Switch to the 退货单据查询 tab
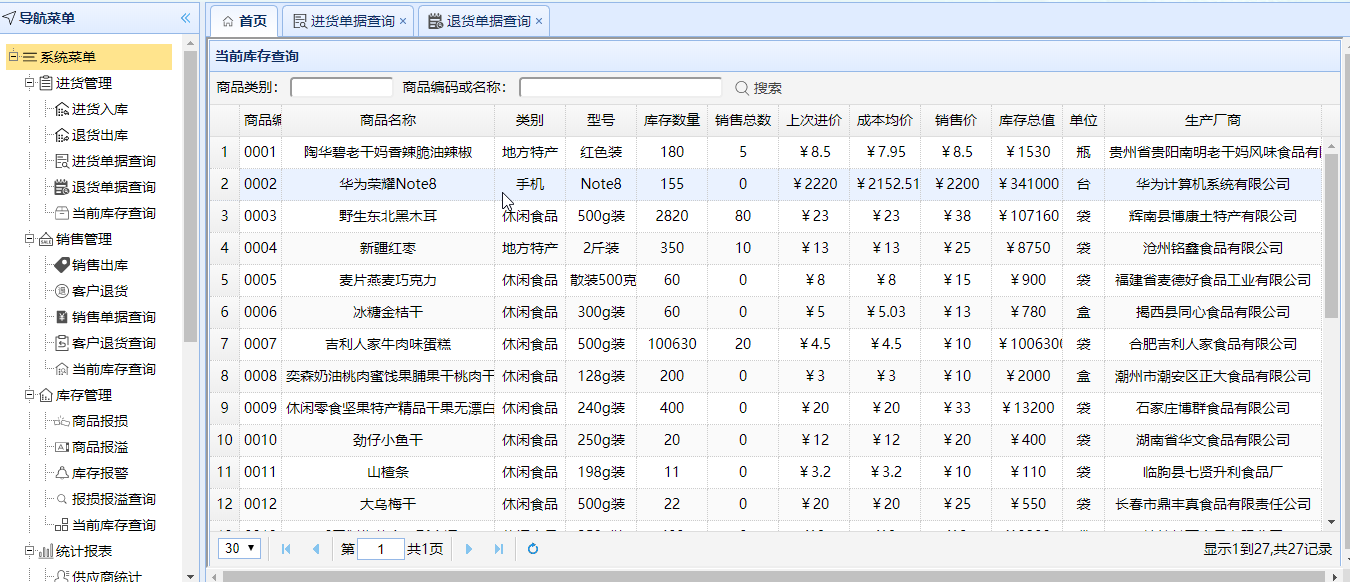Image resolution: width=1350 pixels, height=582 pixels. click(484, 21)
